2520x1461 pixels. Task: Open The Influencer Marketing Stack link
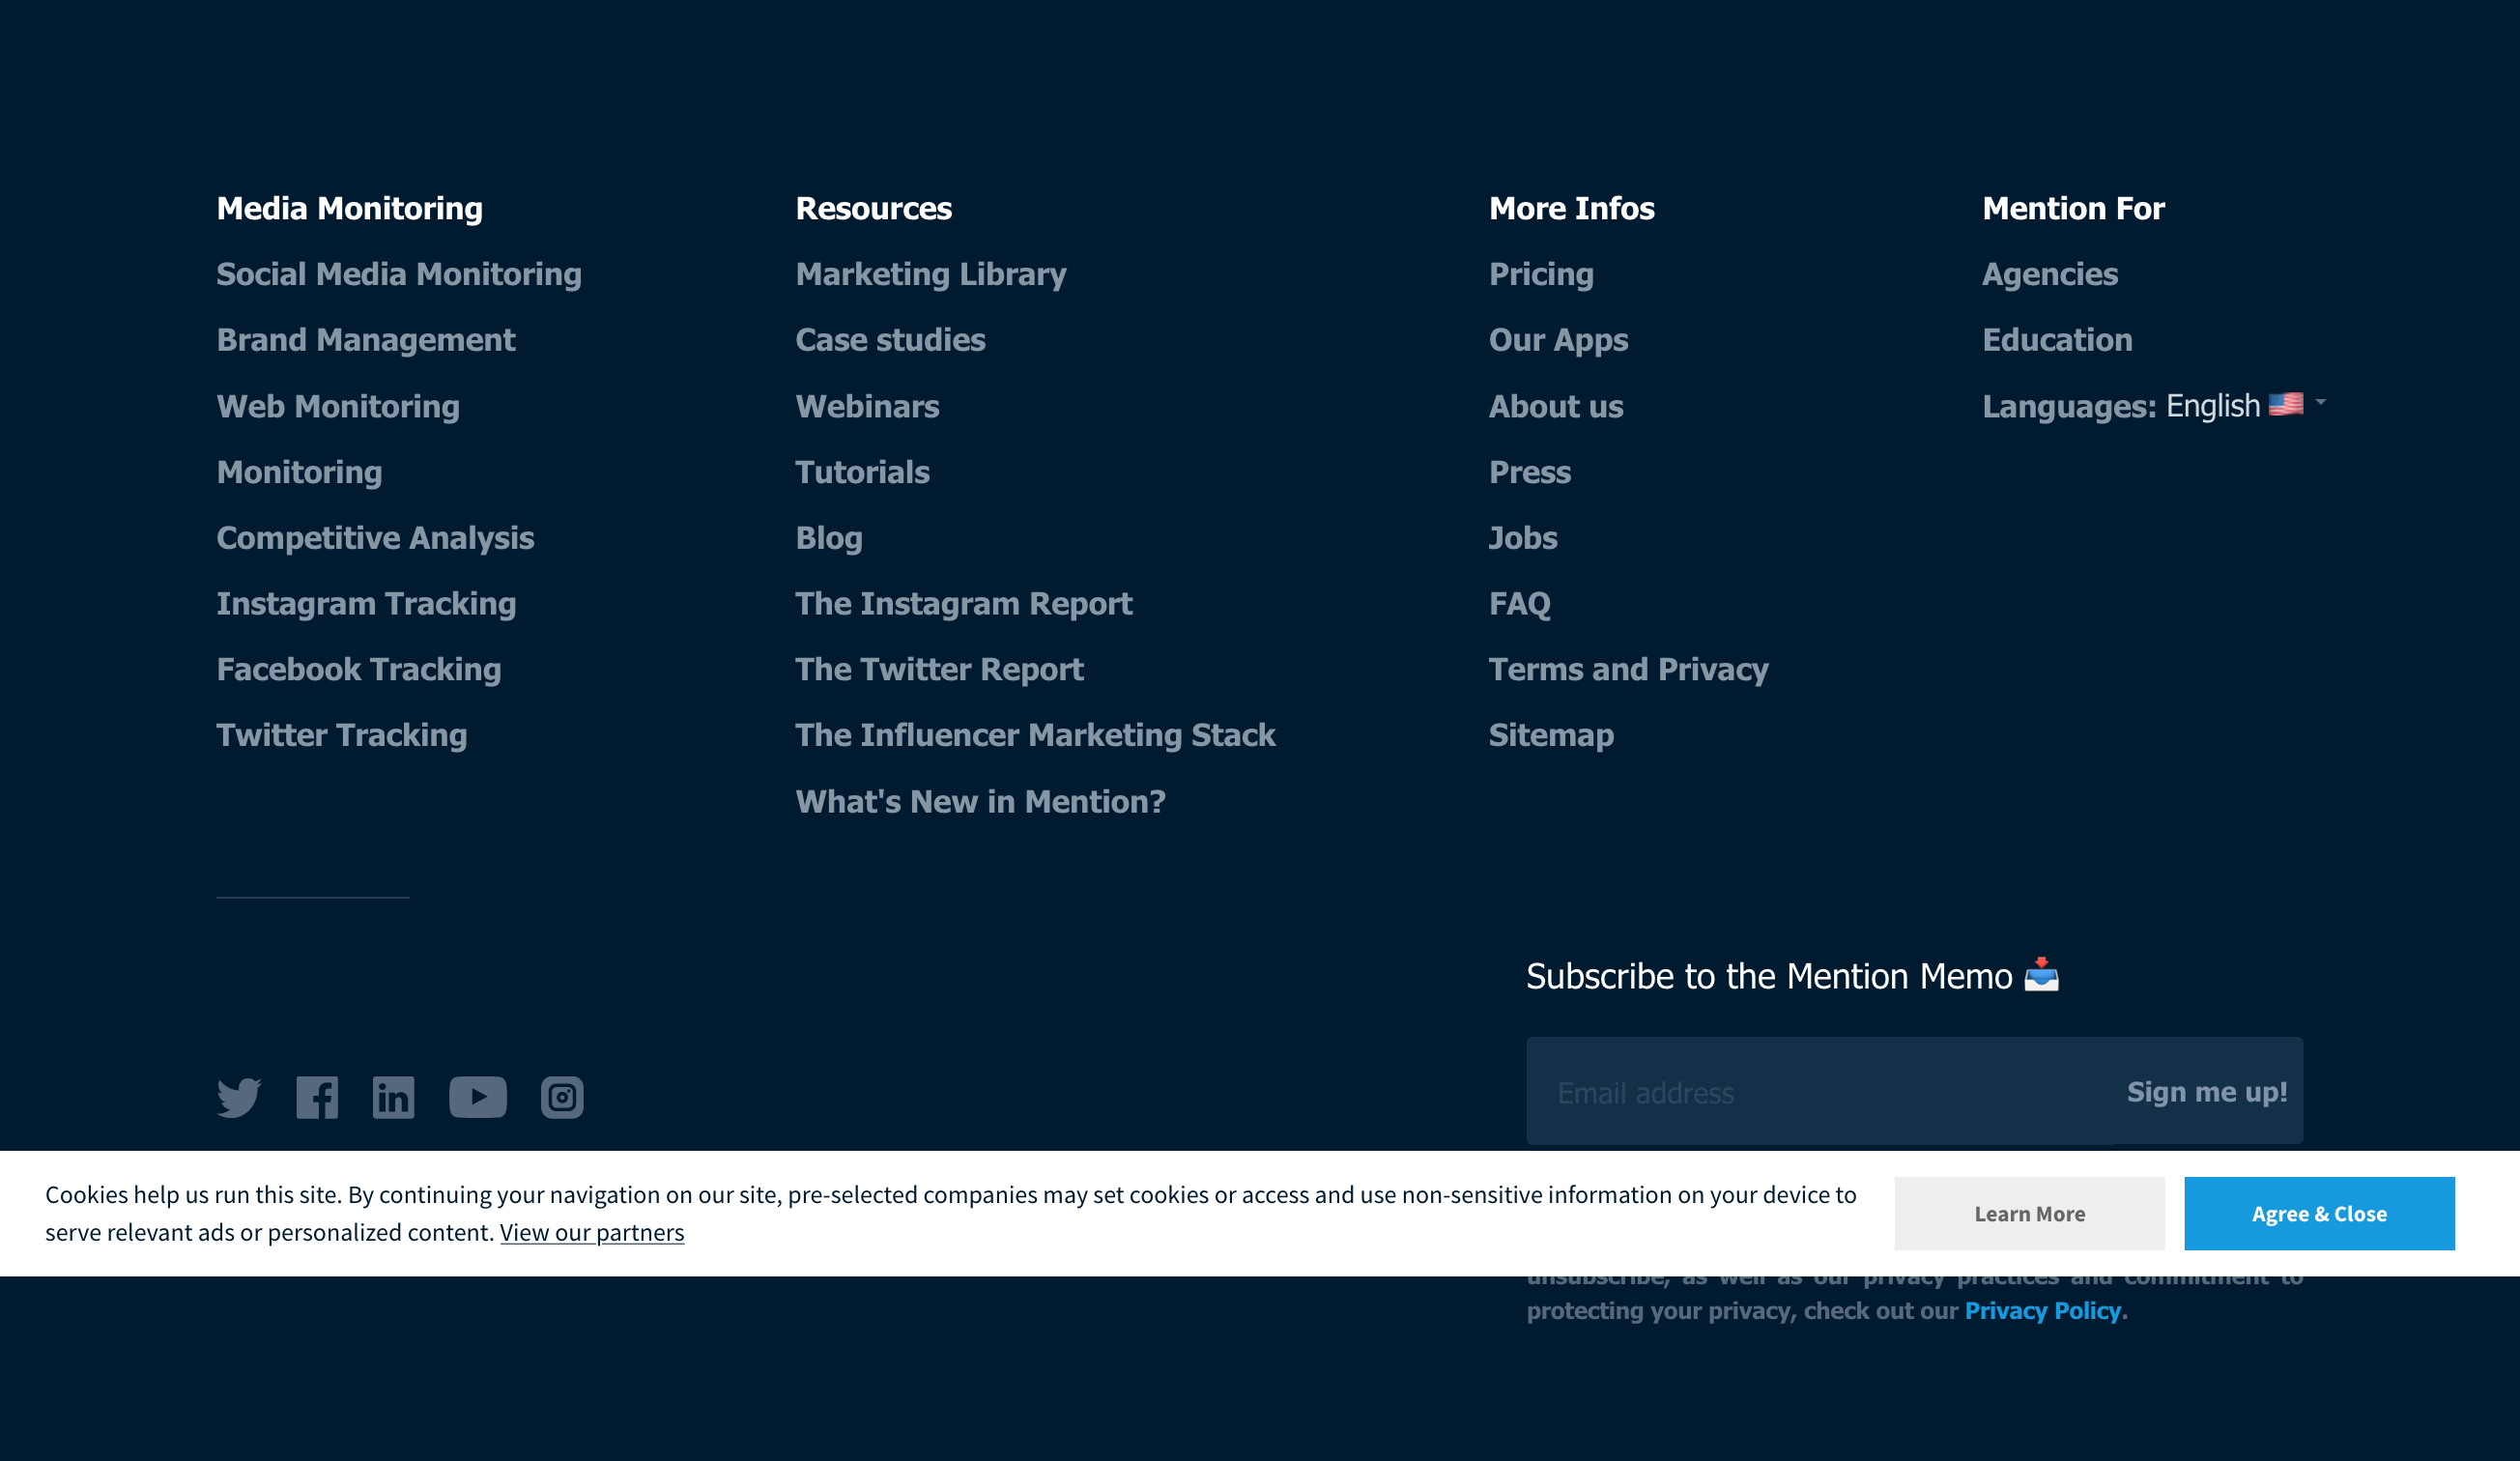[x=1035, y=736]
